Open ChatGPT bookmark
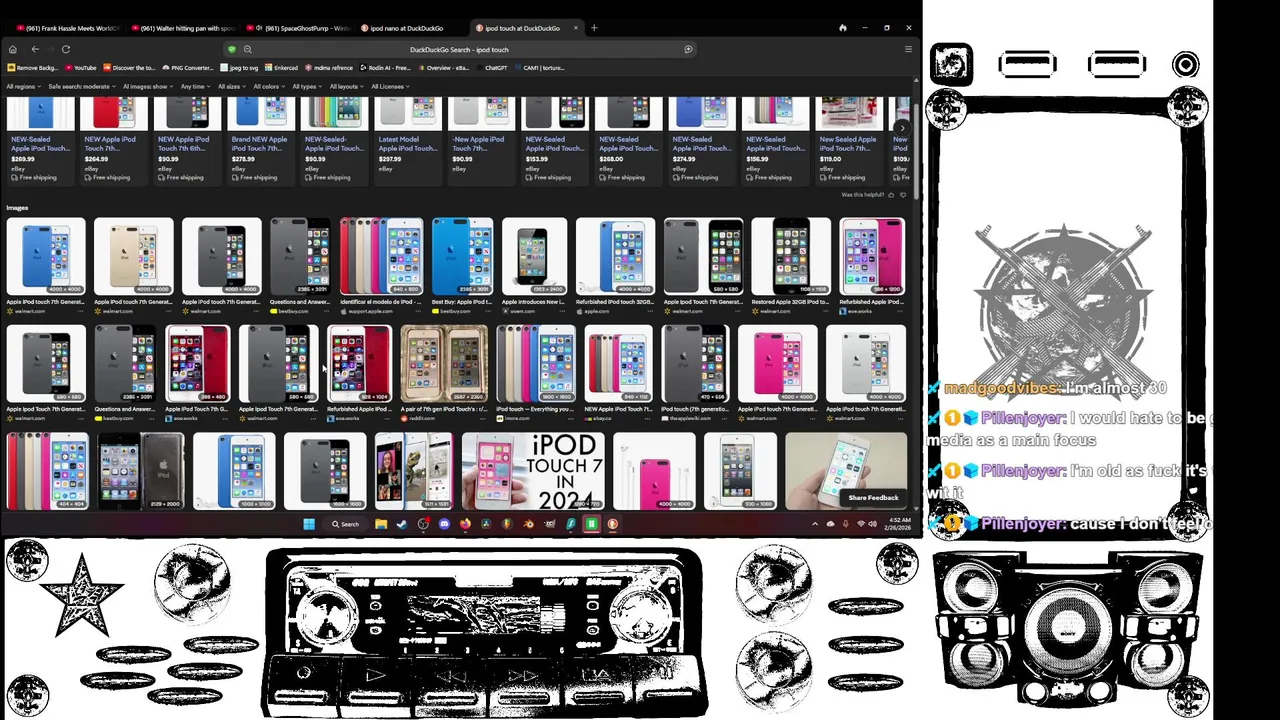This screenshot has height=720, width=1280. [x=491, y=68]
